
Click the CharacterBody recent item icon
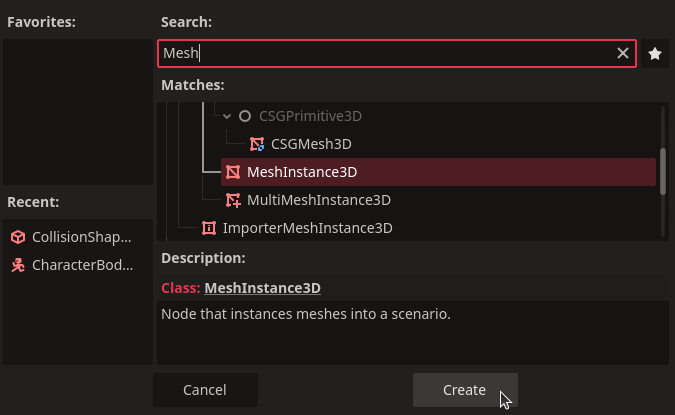18,265
